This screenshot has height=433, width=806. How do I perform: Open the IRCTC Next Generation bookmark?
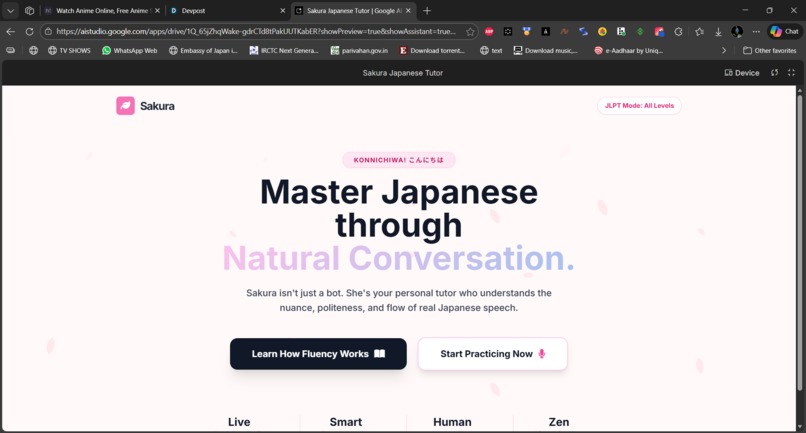point(284,50)
